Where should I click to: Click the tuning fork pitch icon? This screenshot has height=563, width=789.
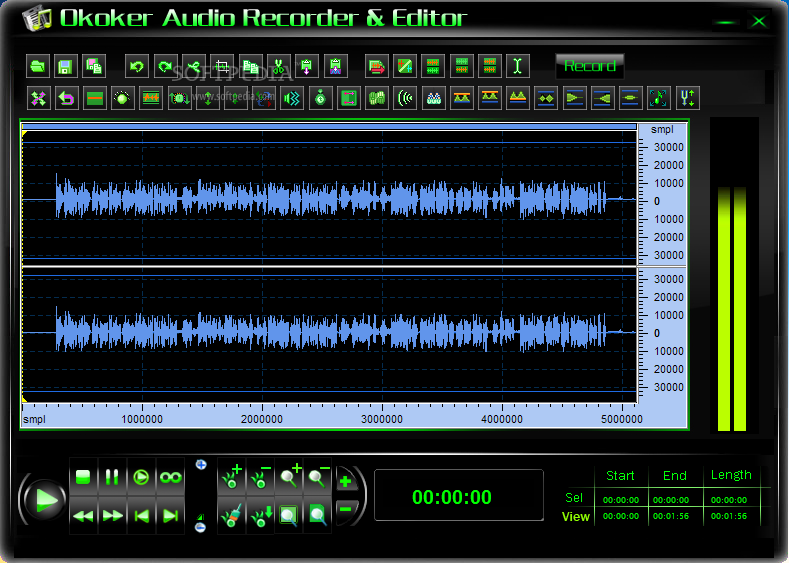coord(687,98)
